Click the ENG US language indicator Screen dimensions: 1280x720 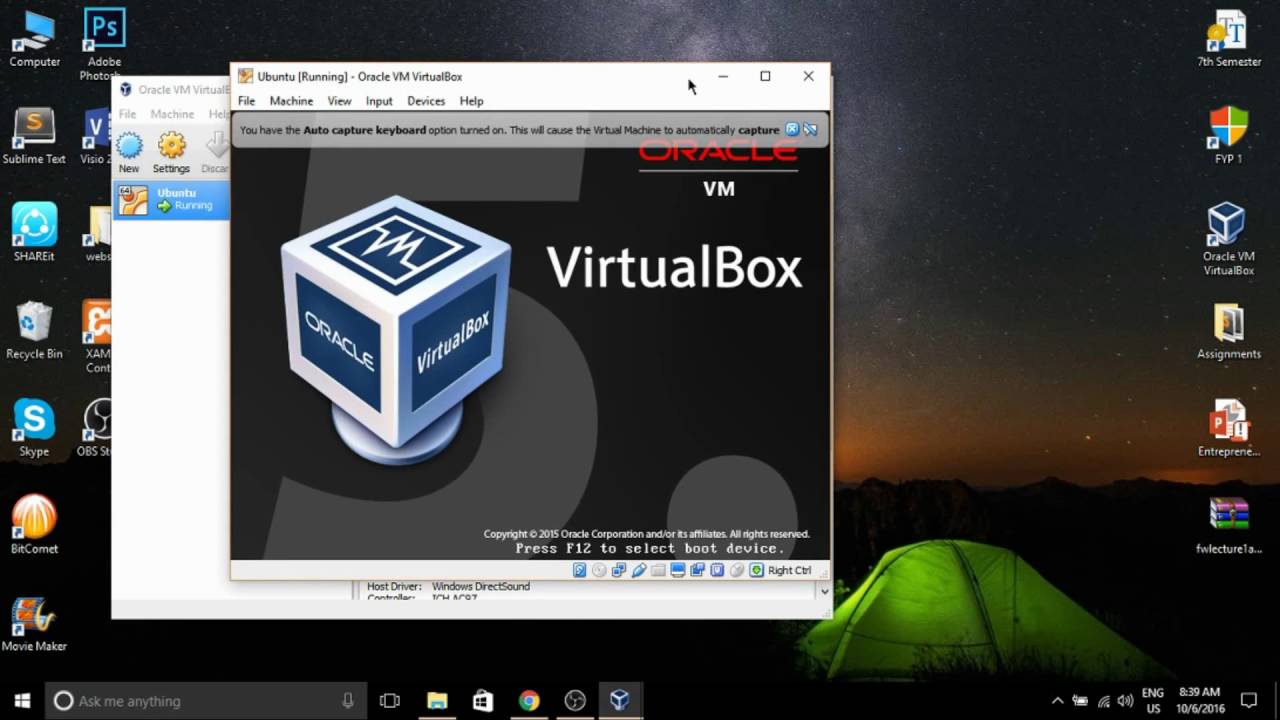click(1153, 700)
